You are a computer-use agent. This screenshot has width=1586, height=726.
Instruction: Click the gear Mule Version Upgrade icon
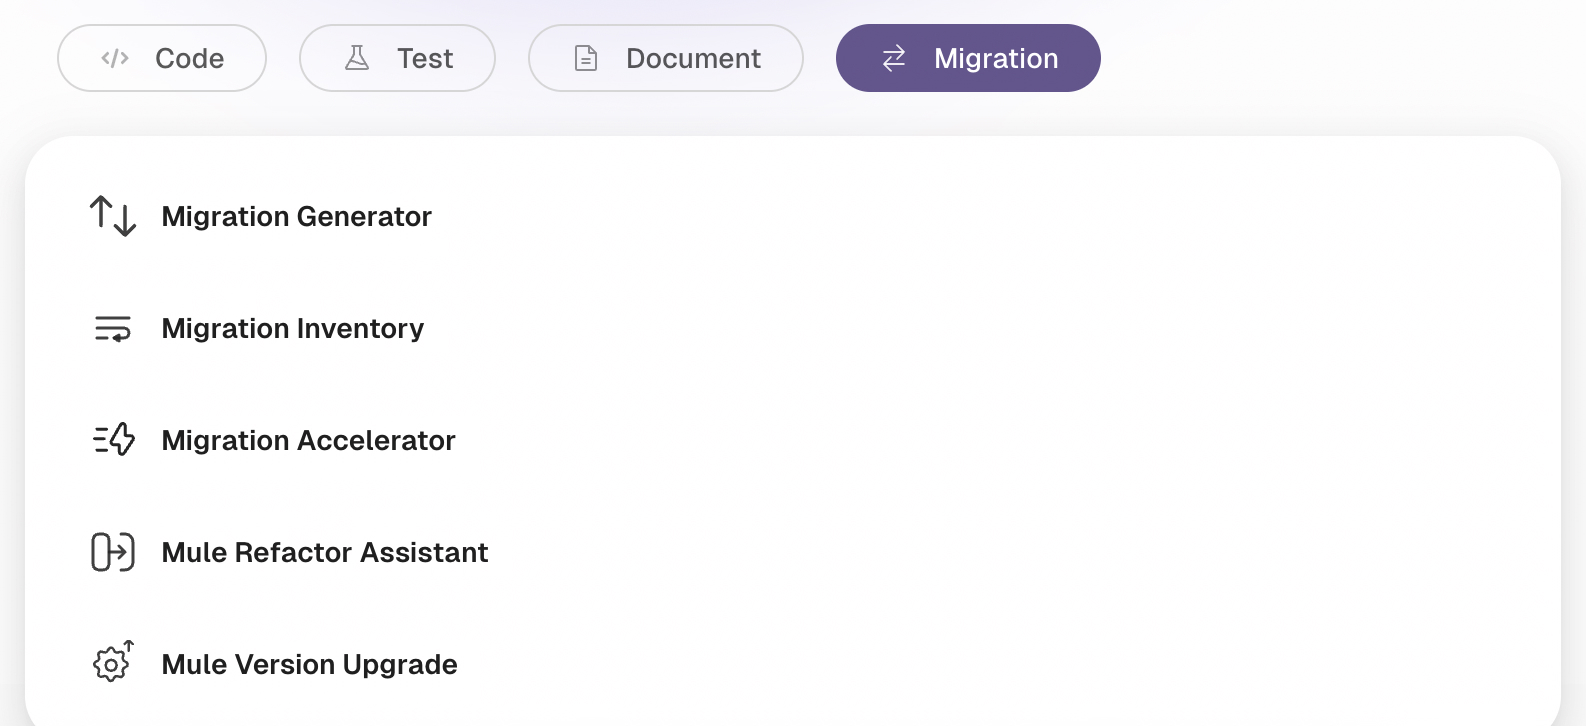[x=113, y=662]
